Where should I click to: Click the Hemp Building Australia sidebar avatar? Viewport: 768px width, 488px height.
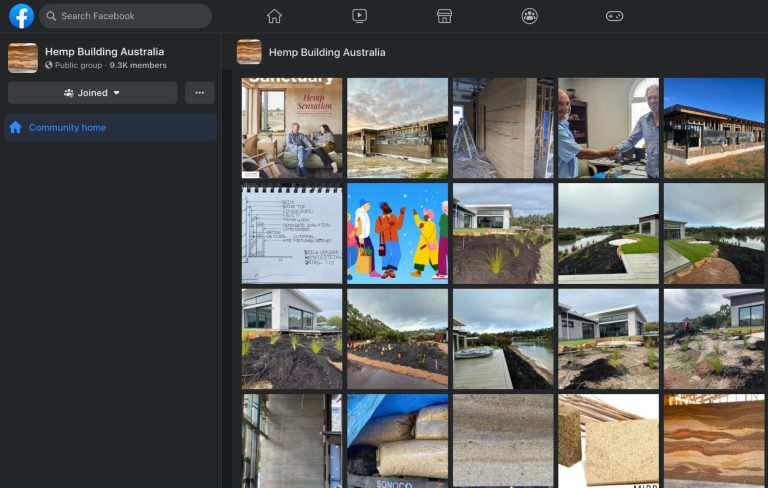pyautogui.click(x=23, y=58)
